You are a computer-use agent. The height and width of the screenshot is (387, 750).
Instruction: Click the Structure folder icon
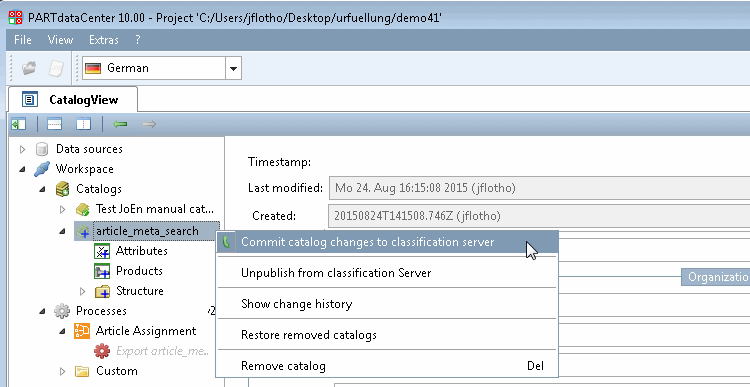[102, 291]
